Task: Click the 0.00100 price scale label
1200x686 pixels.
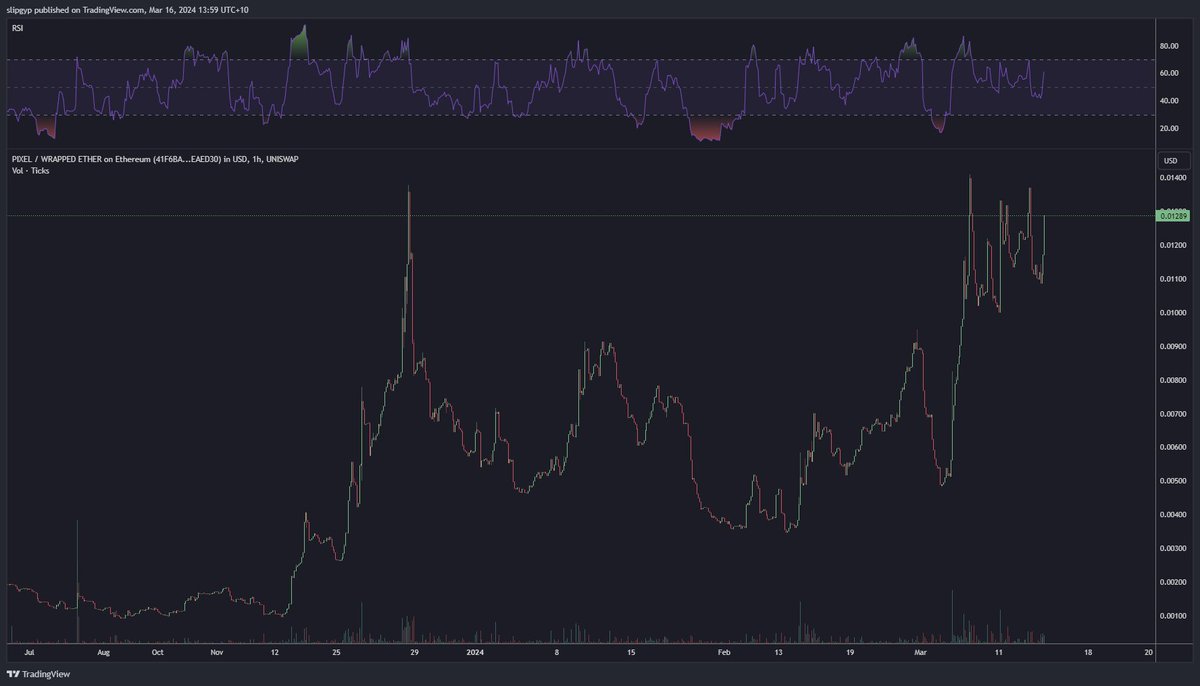Action: click(x=1172, y=616)
